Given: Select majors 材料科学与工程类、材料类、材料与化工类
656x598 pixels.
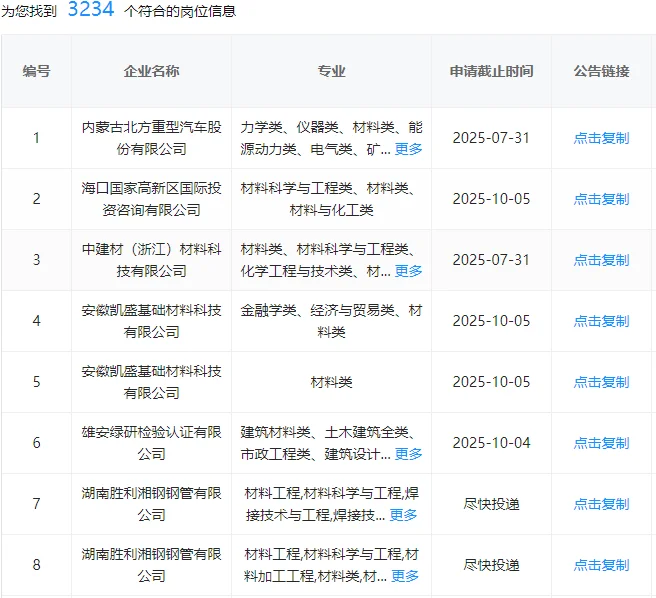Looking at the screenshot, I should [x=331, y=199].
